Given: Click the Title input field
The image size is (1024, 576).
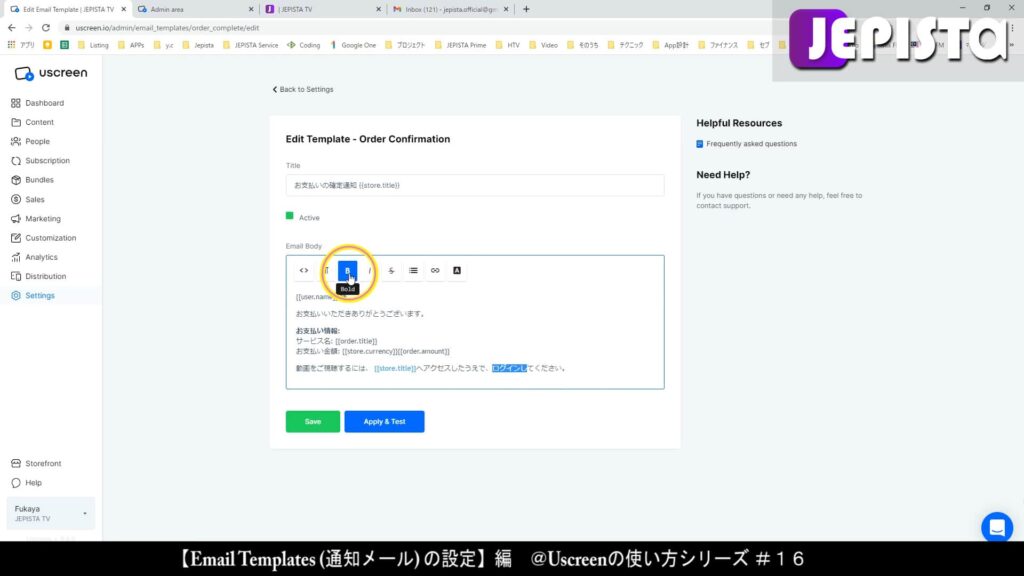Looking at the screenshot, I should (x=475, y=185).
